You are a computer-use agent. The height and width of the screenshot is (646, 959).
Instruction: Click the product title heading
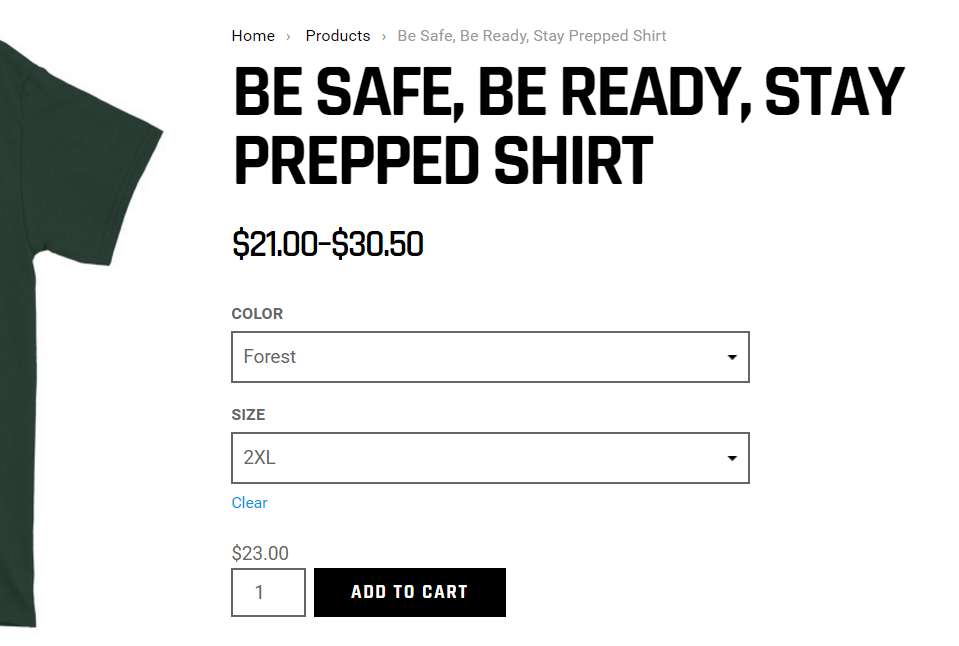tap(569, 125)
